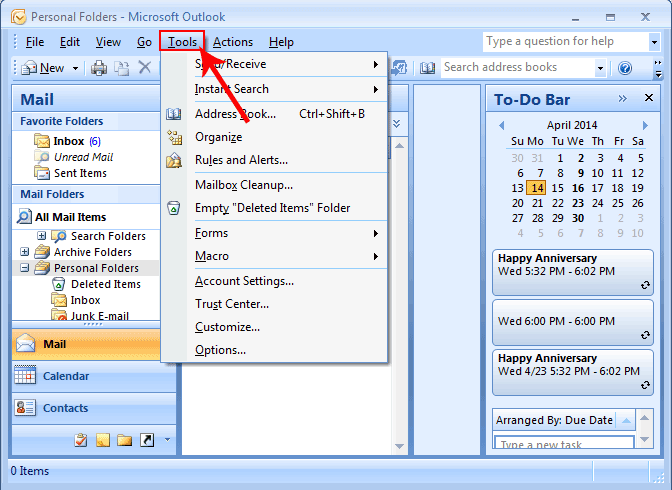The image size is (672, 490).
Task: Click the Address Book icon beside the search box
Action: tap(427, 68)
